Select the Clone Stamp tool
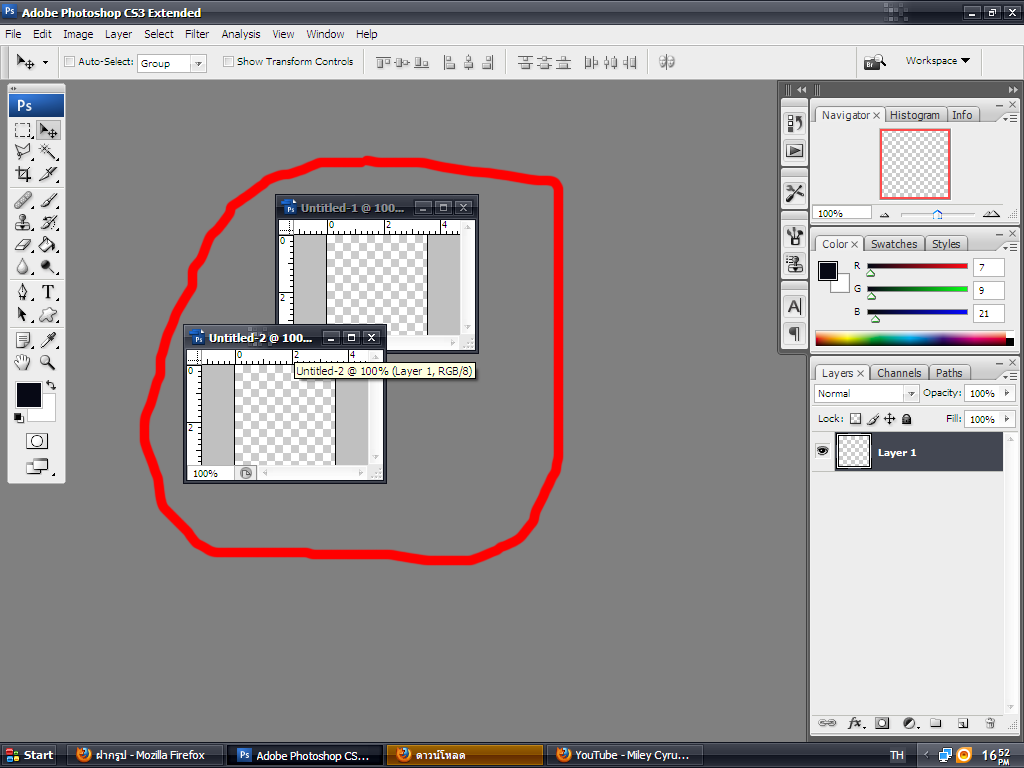 pos(23,222)
